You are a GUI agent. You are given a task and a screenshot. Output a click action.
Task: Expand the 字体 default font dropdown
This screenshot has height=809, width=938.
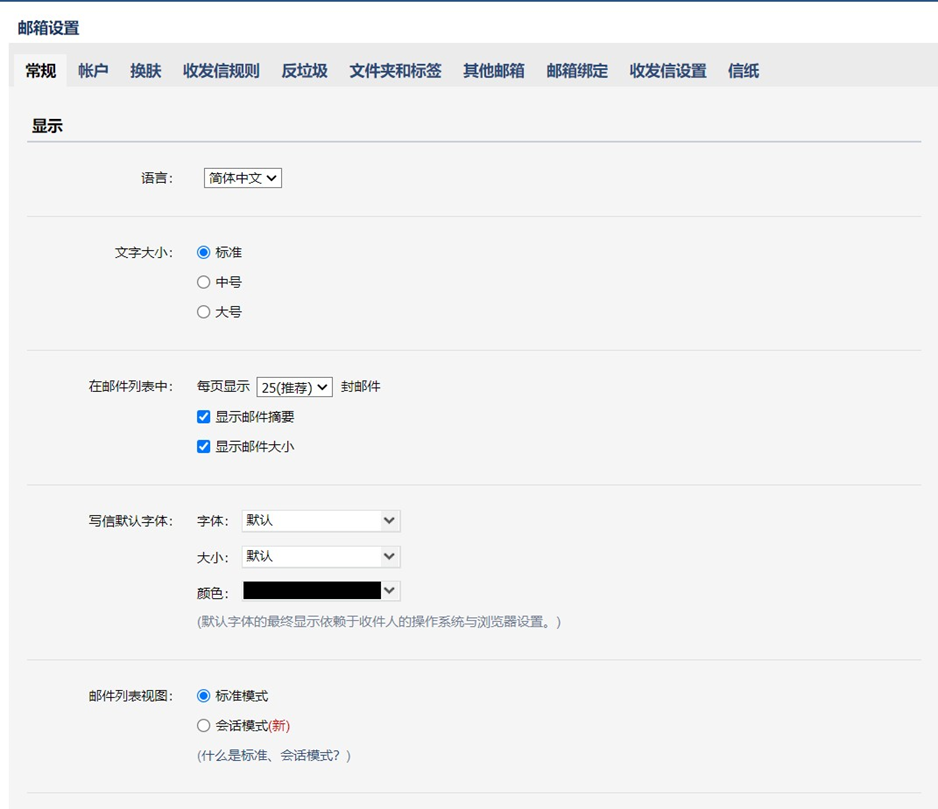point(321,521)
